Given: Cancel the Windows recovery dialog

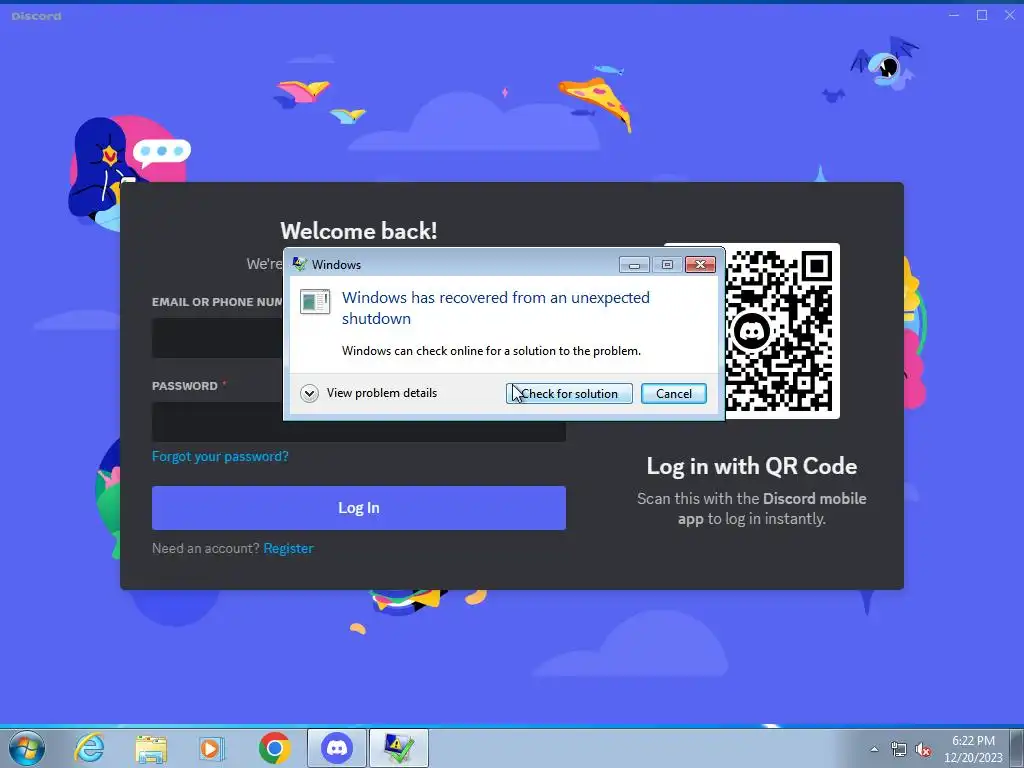Looking at the screenshot, I should pyautogui.click(x=673, y=393).
